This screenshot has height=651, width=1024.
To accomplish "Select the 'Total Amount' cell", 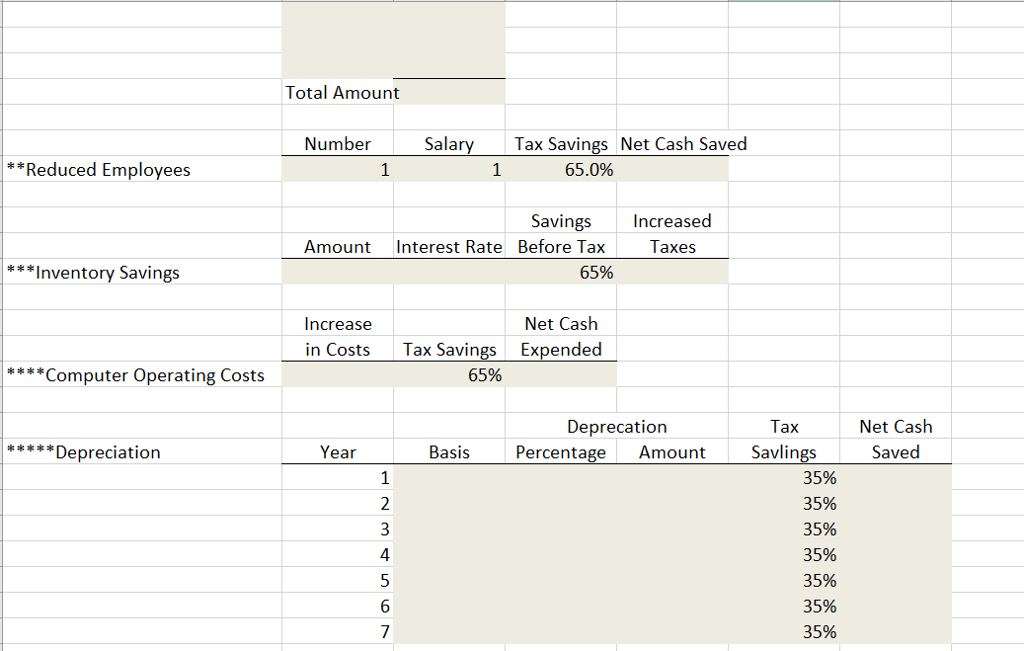I will coord(338,92).
